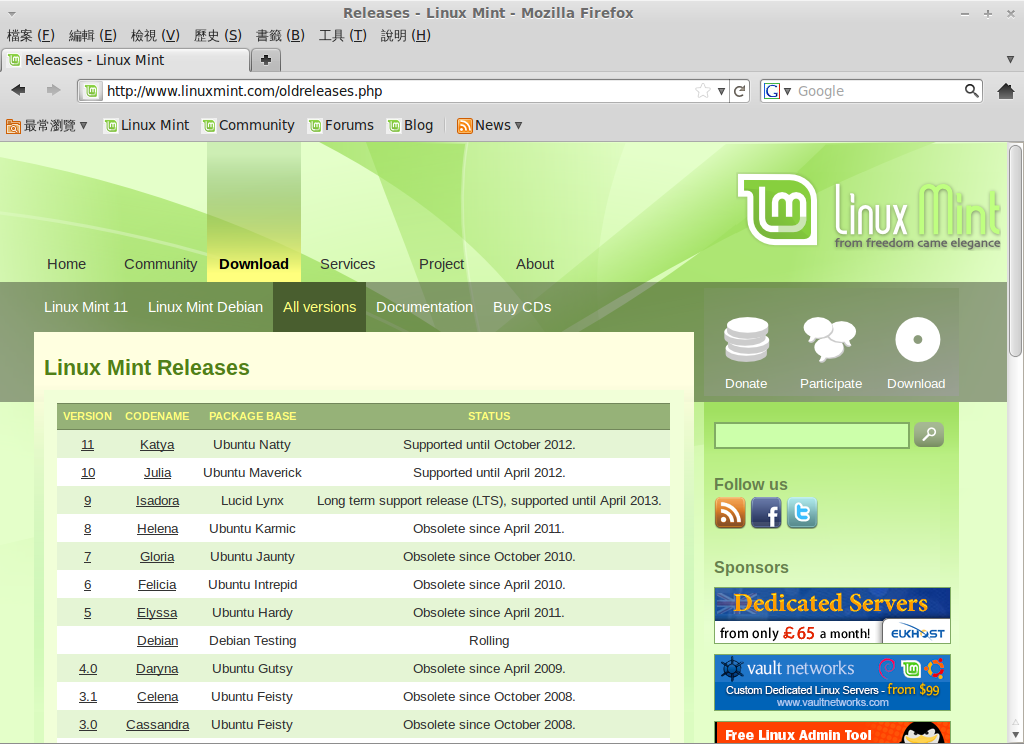Viewport: 1024px width, 744px height.
Task: Open the Katya codename link
Action: 157,445
